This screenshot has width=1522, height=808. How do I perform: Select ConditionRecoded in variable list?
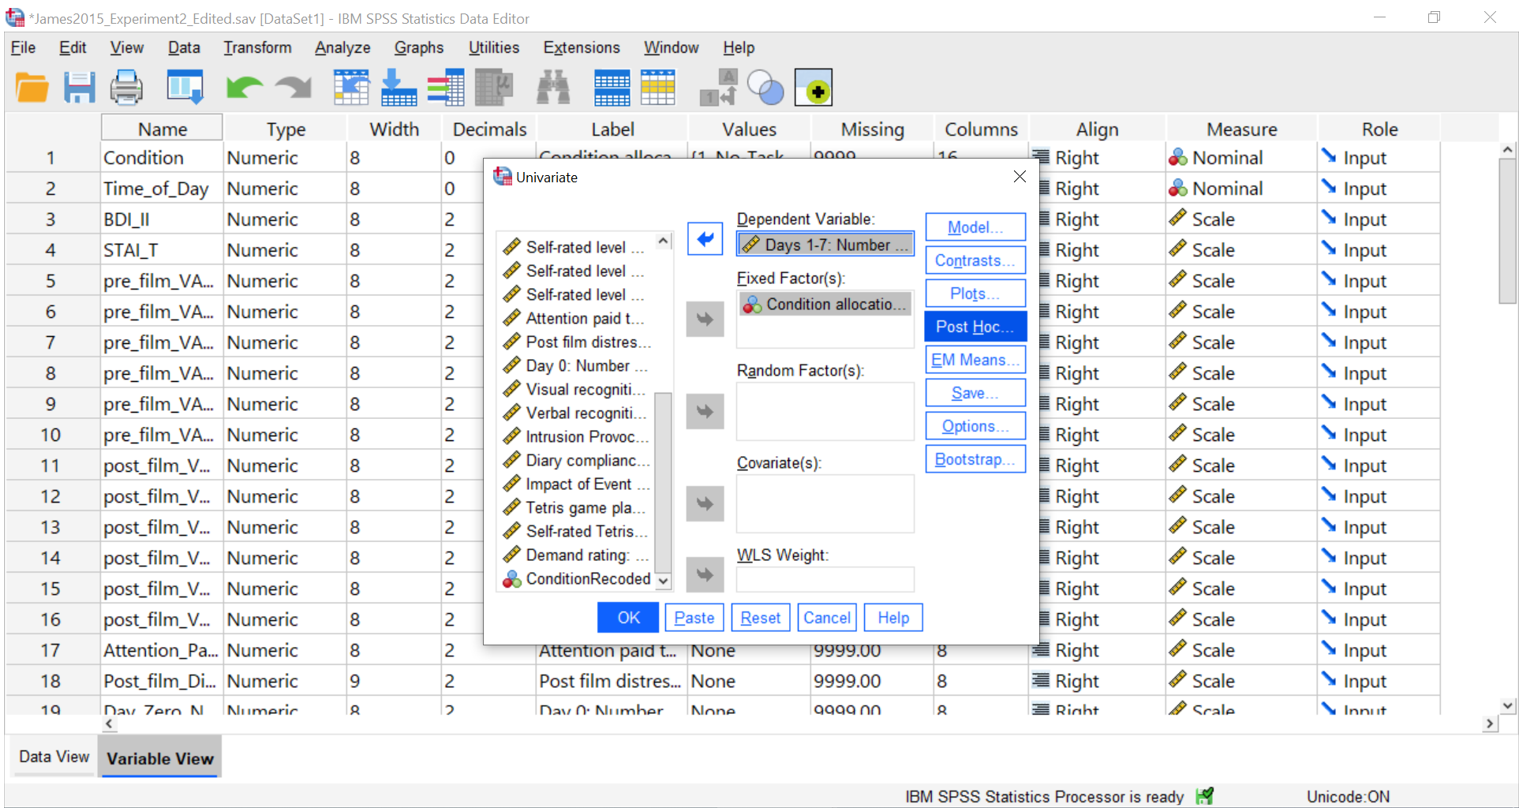577,578
